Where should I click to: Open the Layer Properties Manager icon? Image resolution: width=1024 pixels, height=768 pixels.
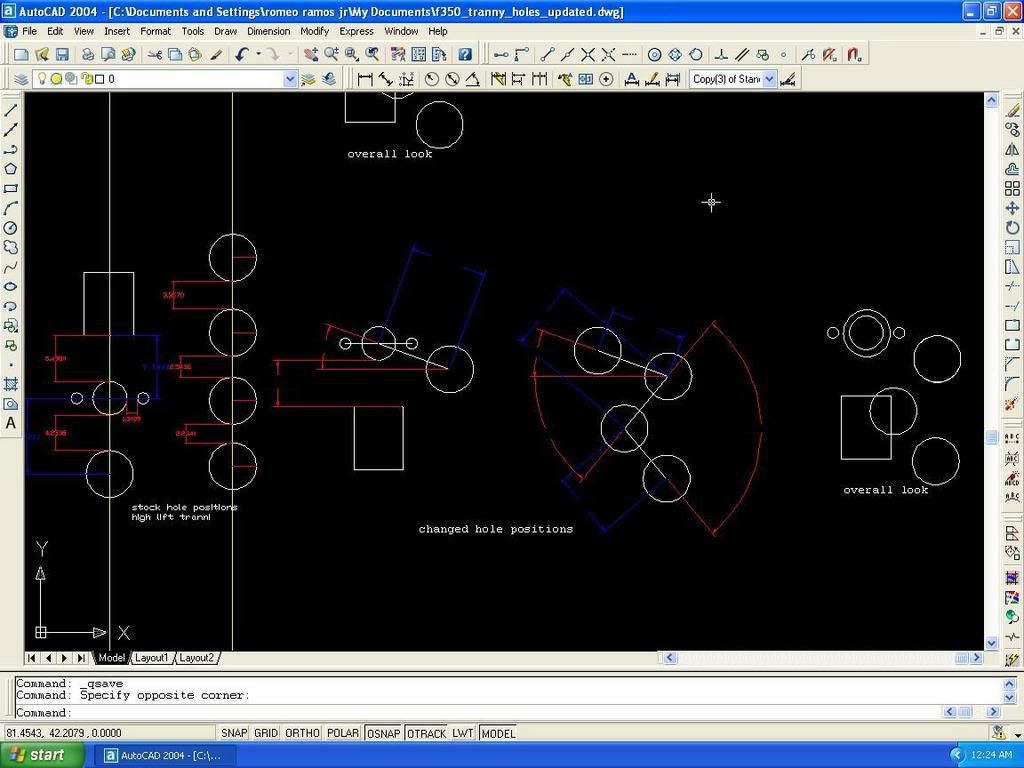(x=21, y=79)
